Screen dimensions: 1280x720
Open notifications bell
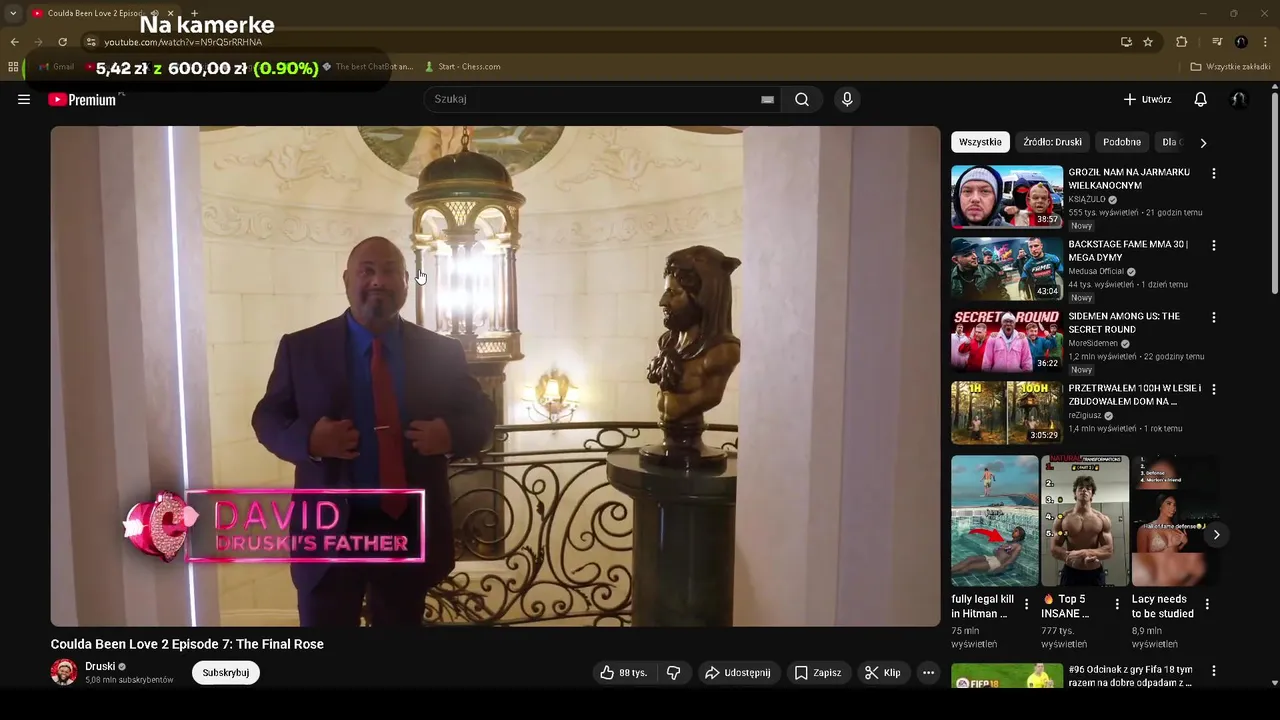coord(1201,99)
